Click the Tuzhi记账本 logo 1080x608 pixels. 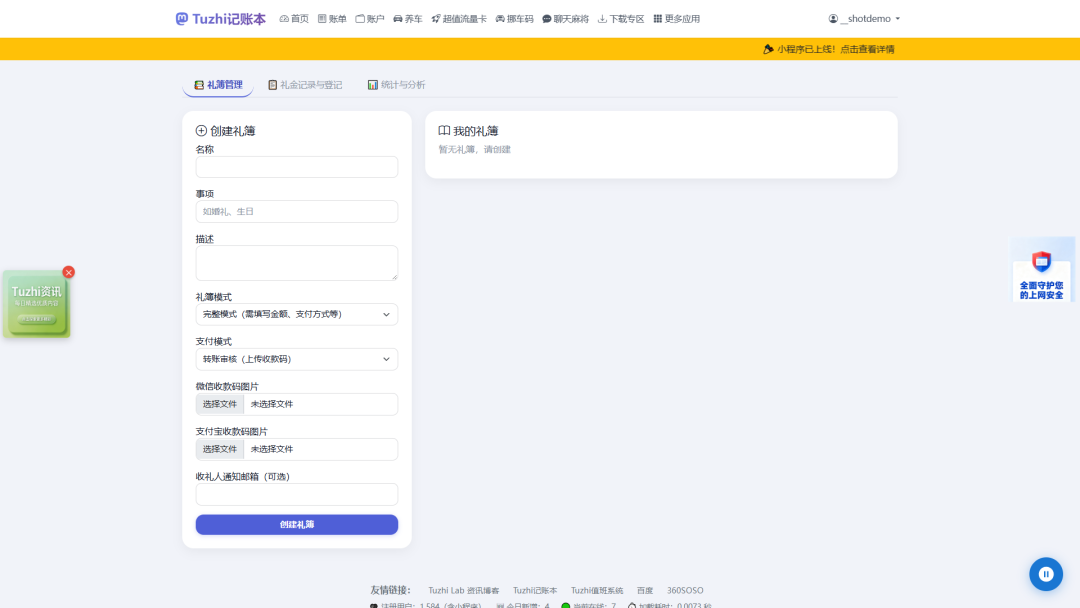tap(220, 19)
